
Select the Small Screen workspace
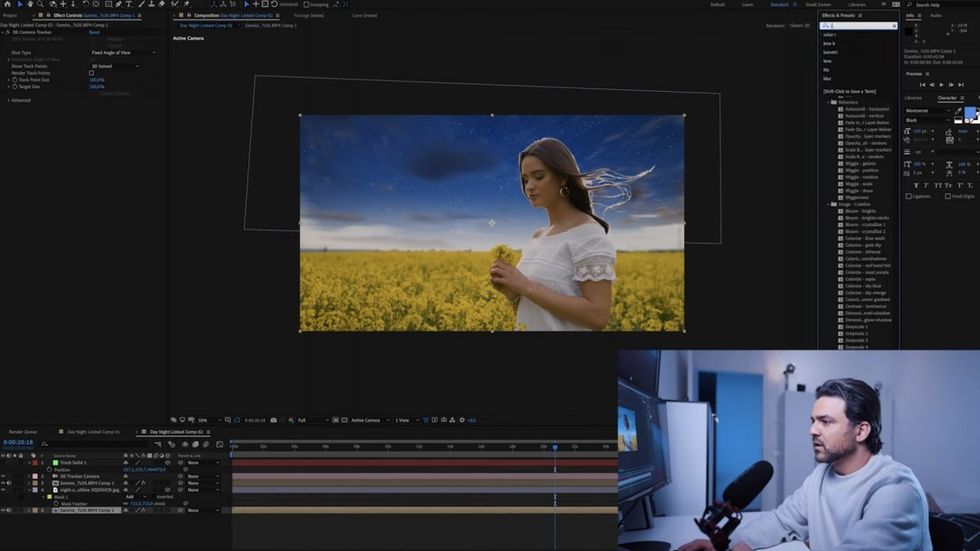point(818,4)
